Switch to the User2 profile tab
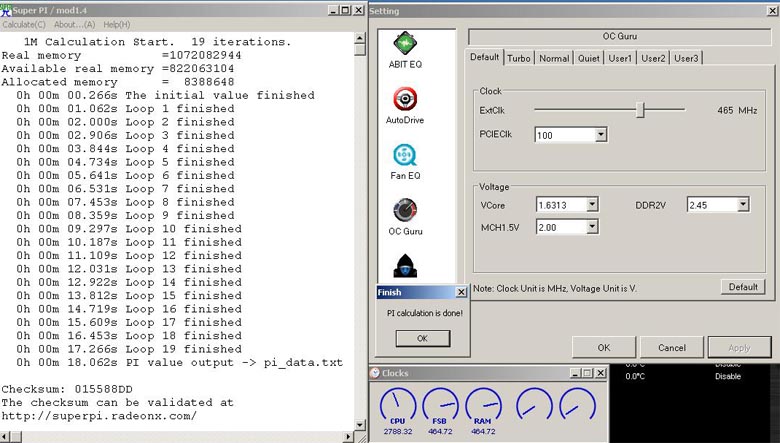 (653, 58)
